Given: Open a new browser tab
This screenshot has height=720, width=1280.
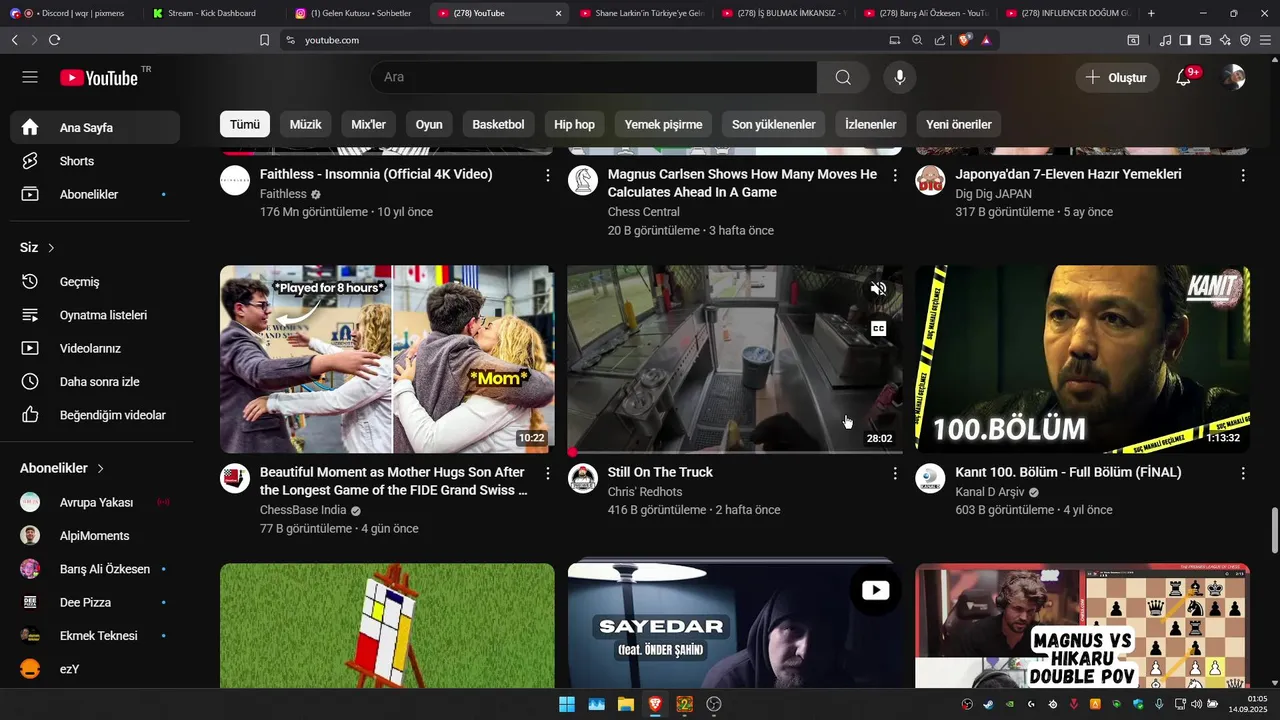Looking at the screenshot, I should coord(1152,13).
